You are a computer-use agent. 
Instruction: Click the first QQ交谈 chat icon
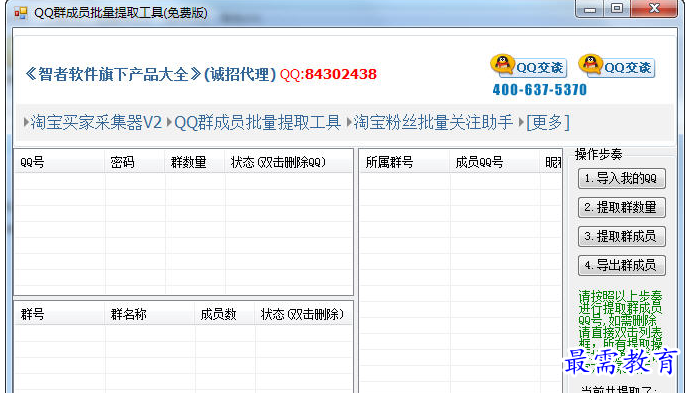[x=528, y=67]
